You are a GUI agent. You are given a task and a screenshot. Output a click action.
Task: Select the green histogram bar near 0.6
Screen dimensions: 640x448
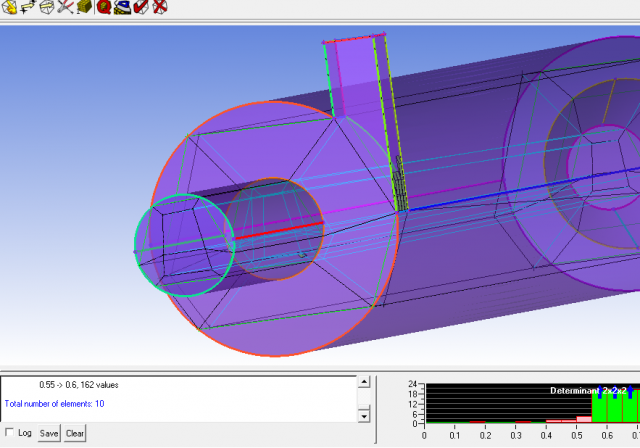coord(599,406)
